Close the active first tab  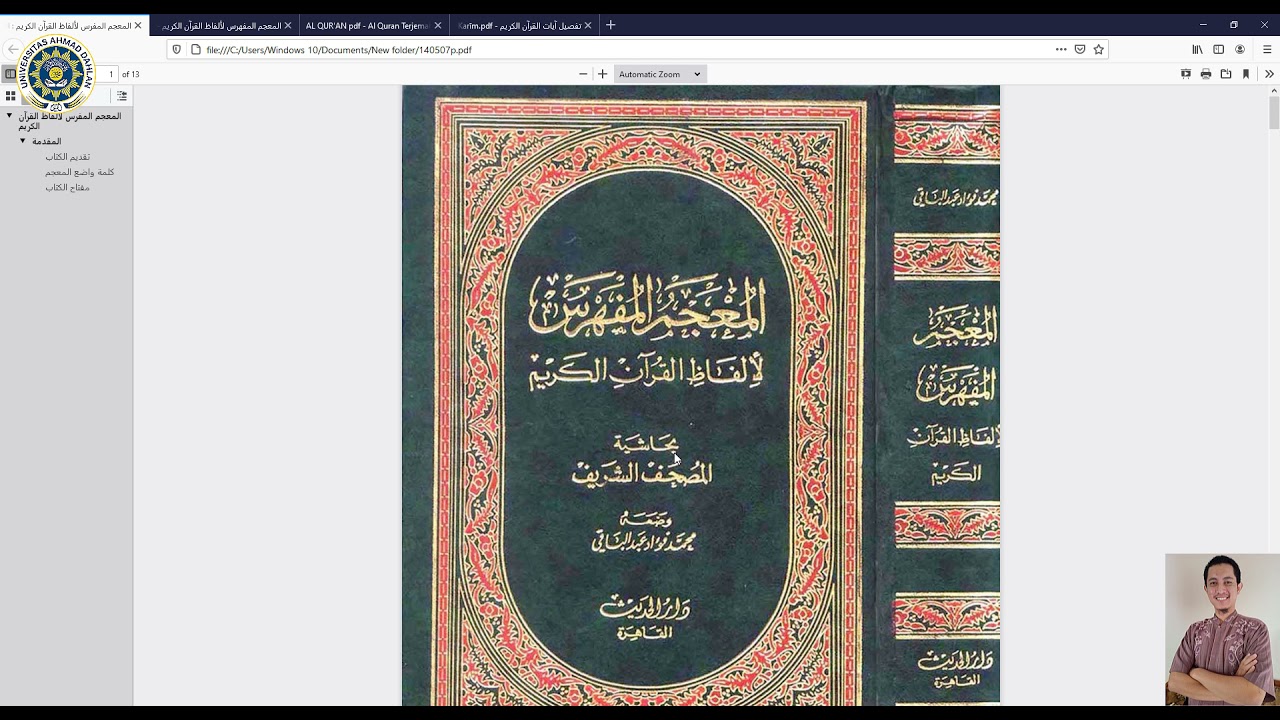[x=138, y=25]
